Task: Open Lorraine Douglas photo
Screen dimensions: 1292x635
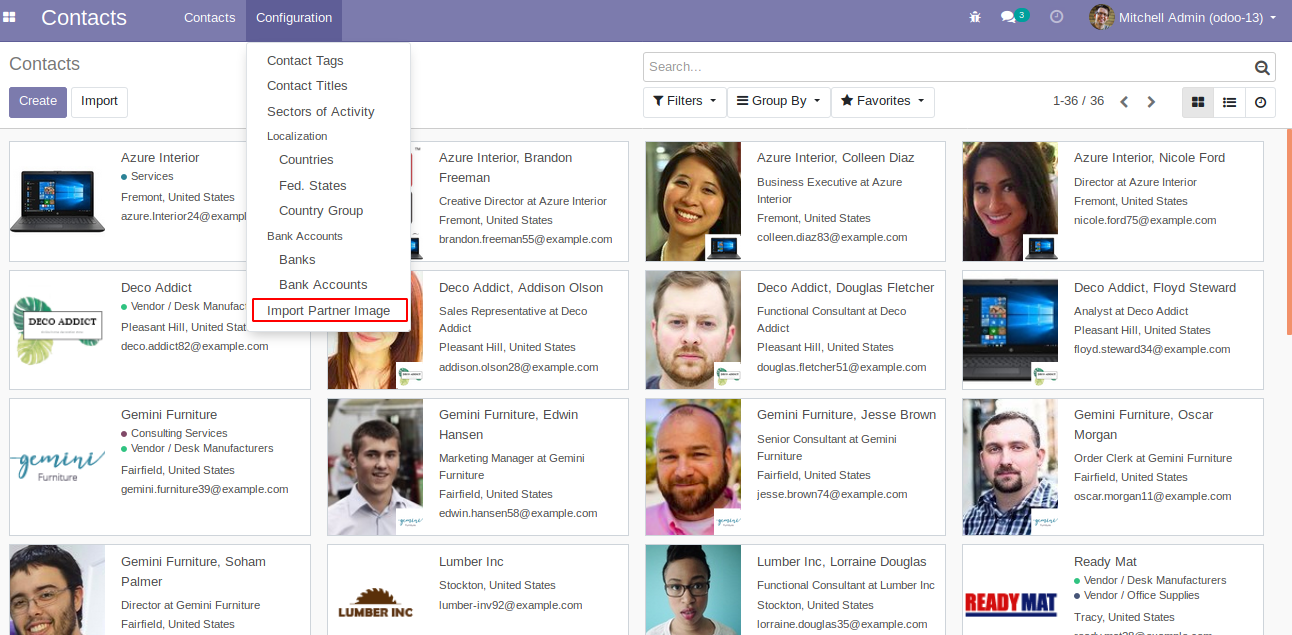Action: click(693, 590)
